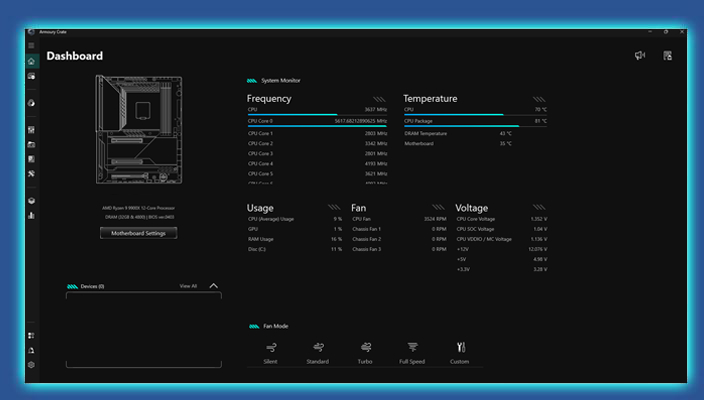Select the CPU Core 0 frequency row
Screen dimensions: 704x400
pos(316,121)
